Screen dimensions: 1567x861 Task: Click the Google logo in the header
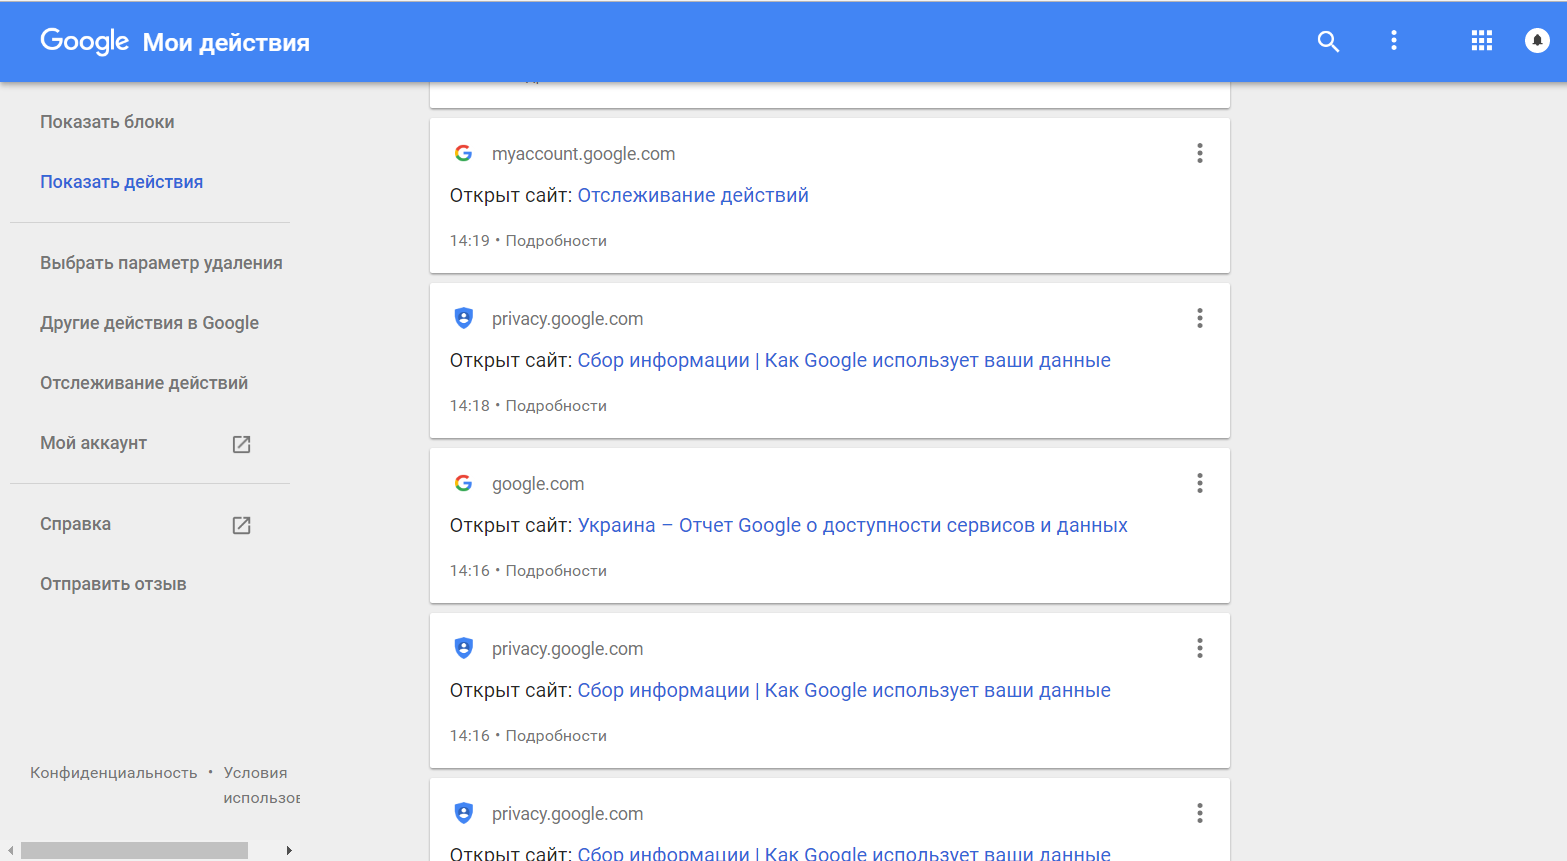(x=85, y=41)
